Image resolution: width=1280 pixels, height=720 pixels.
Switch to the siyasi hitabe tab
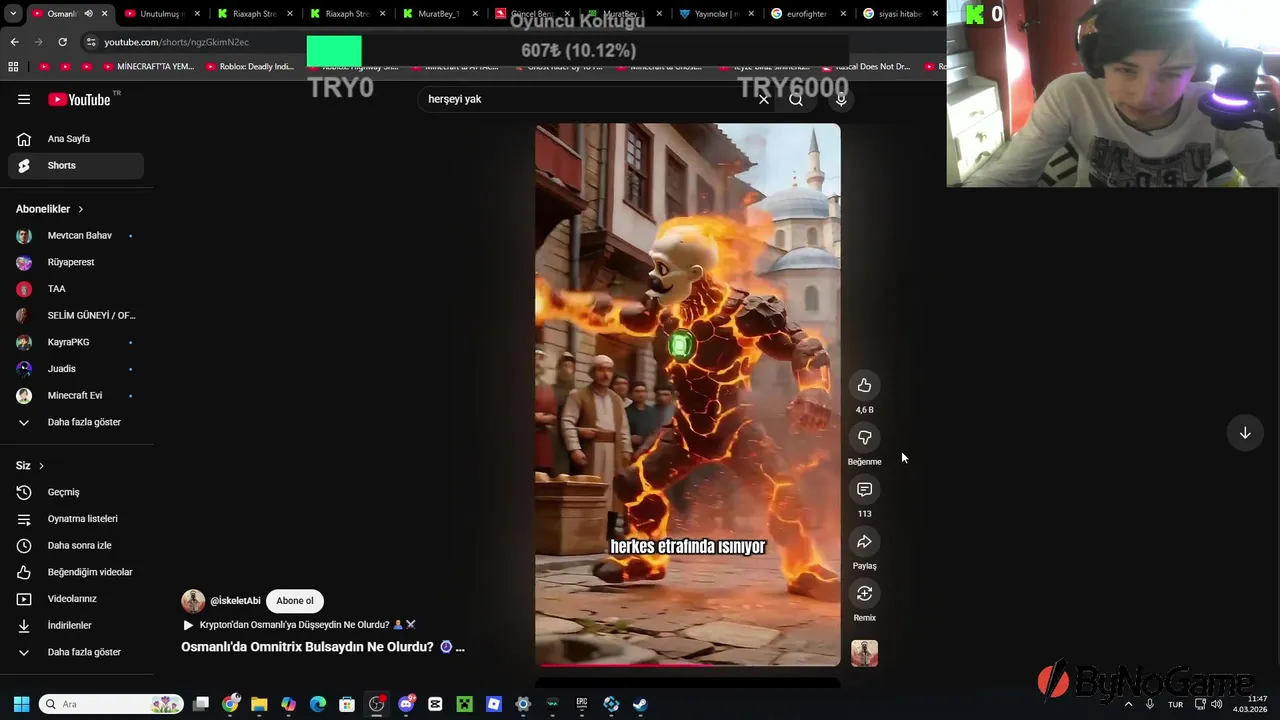pos(900,14)
